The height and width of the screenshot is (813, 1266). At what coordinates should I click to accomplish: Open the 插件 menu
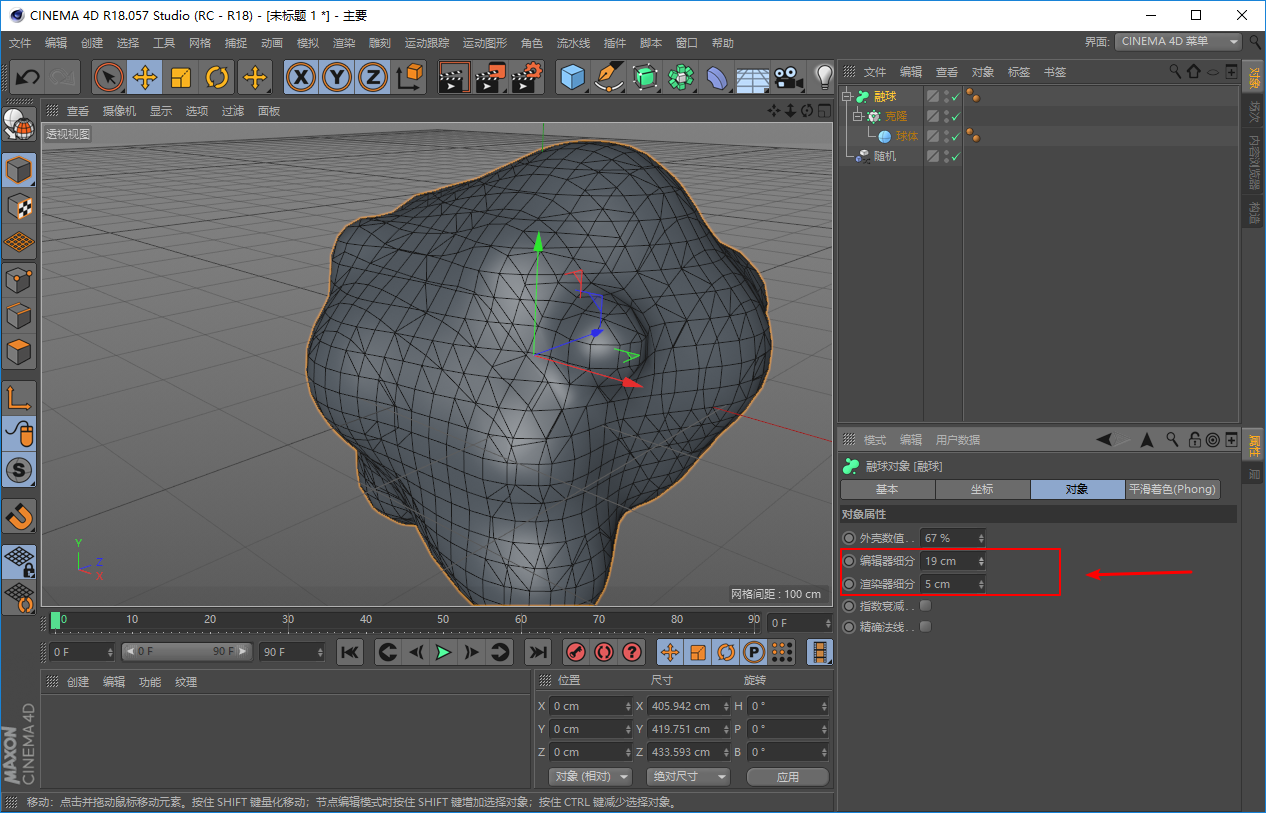coord(615,43)
